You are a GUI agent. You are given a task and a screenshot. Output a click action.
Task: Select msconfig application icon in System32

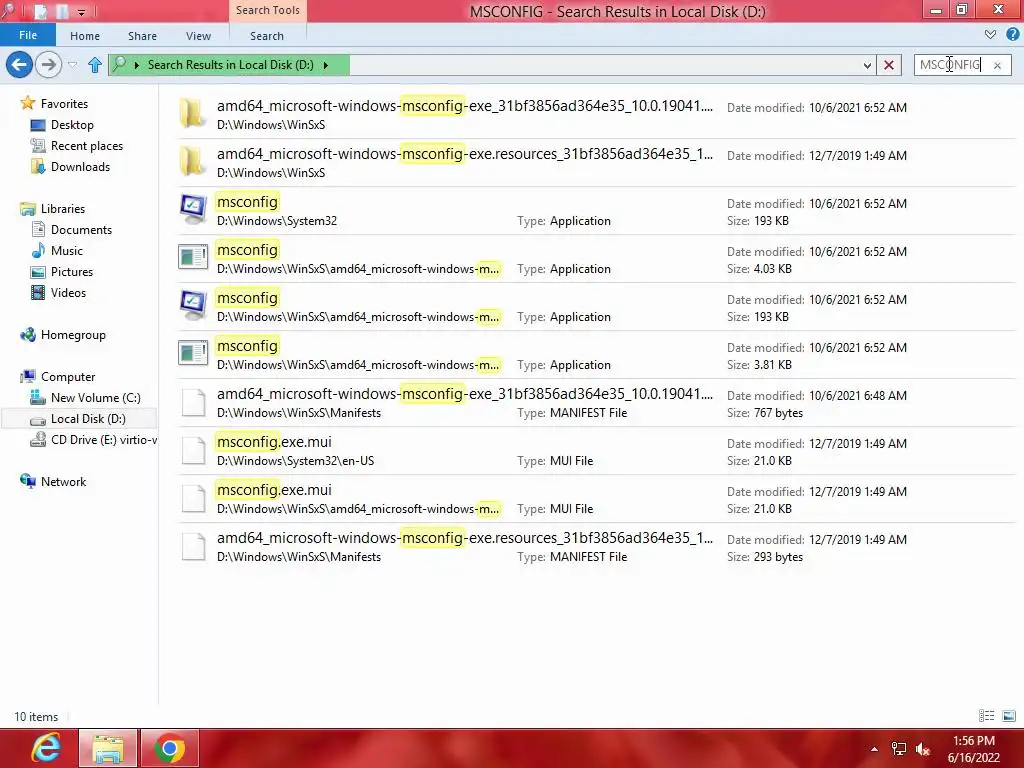(193, 210)
